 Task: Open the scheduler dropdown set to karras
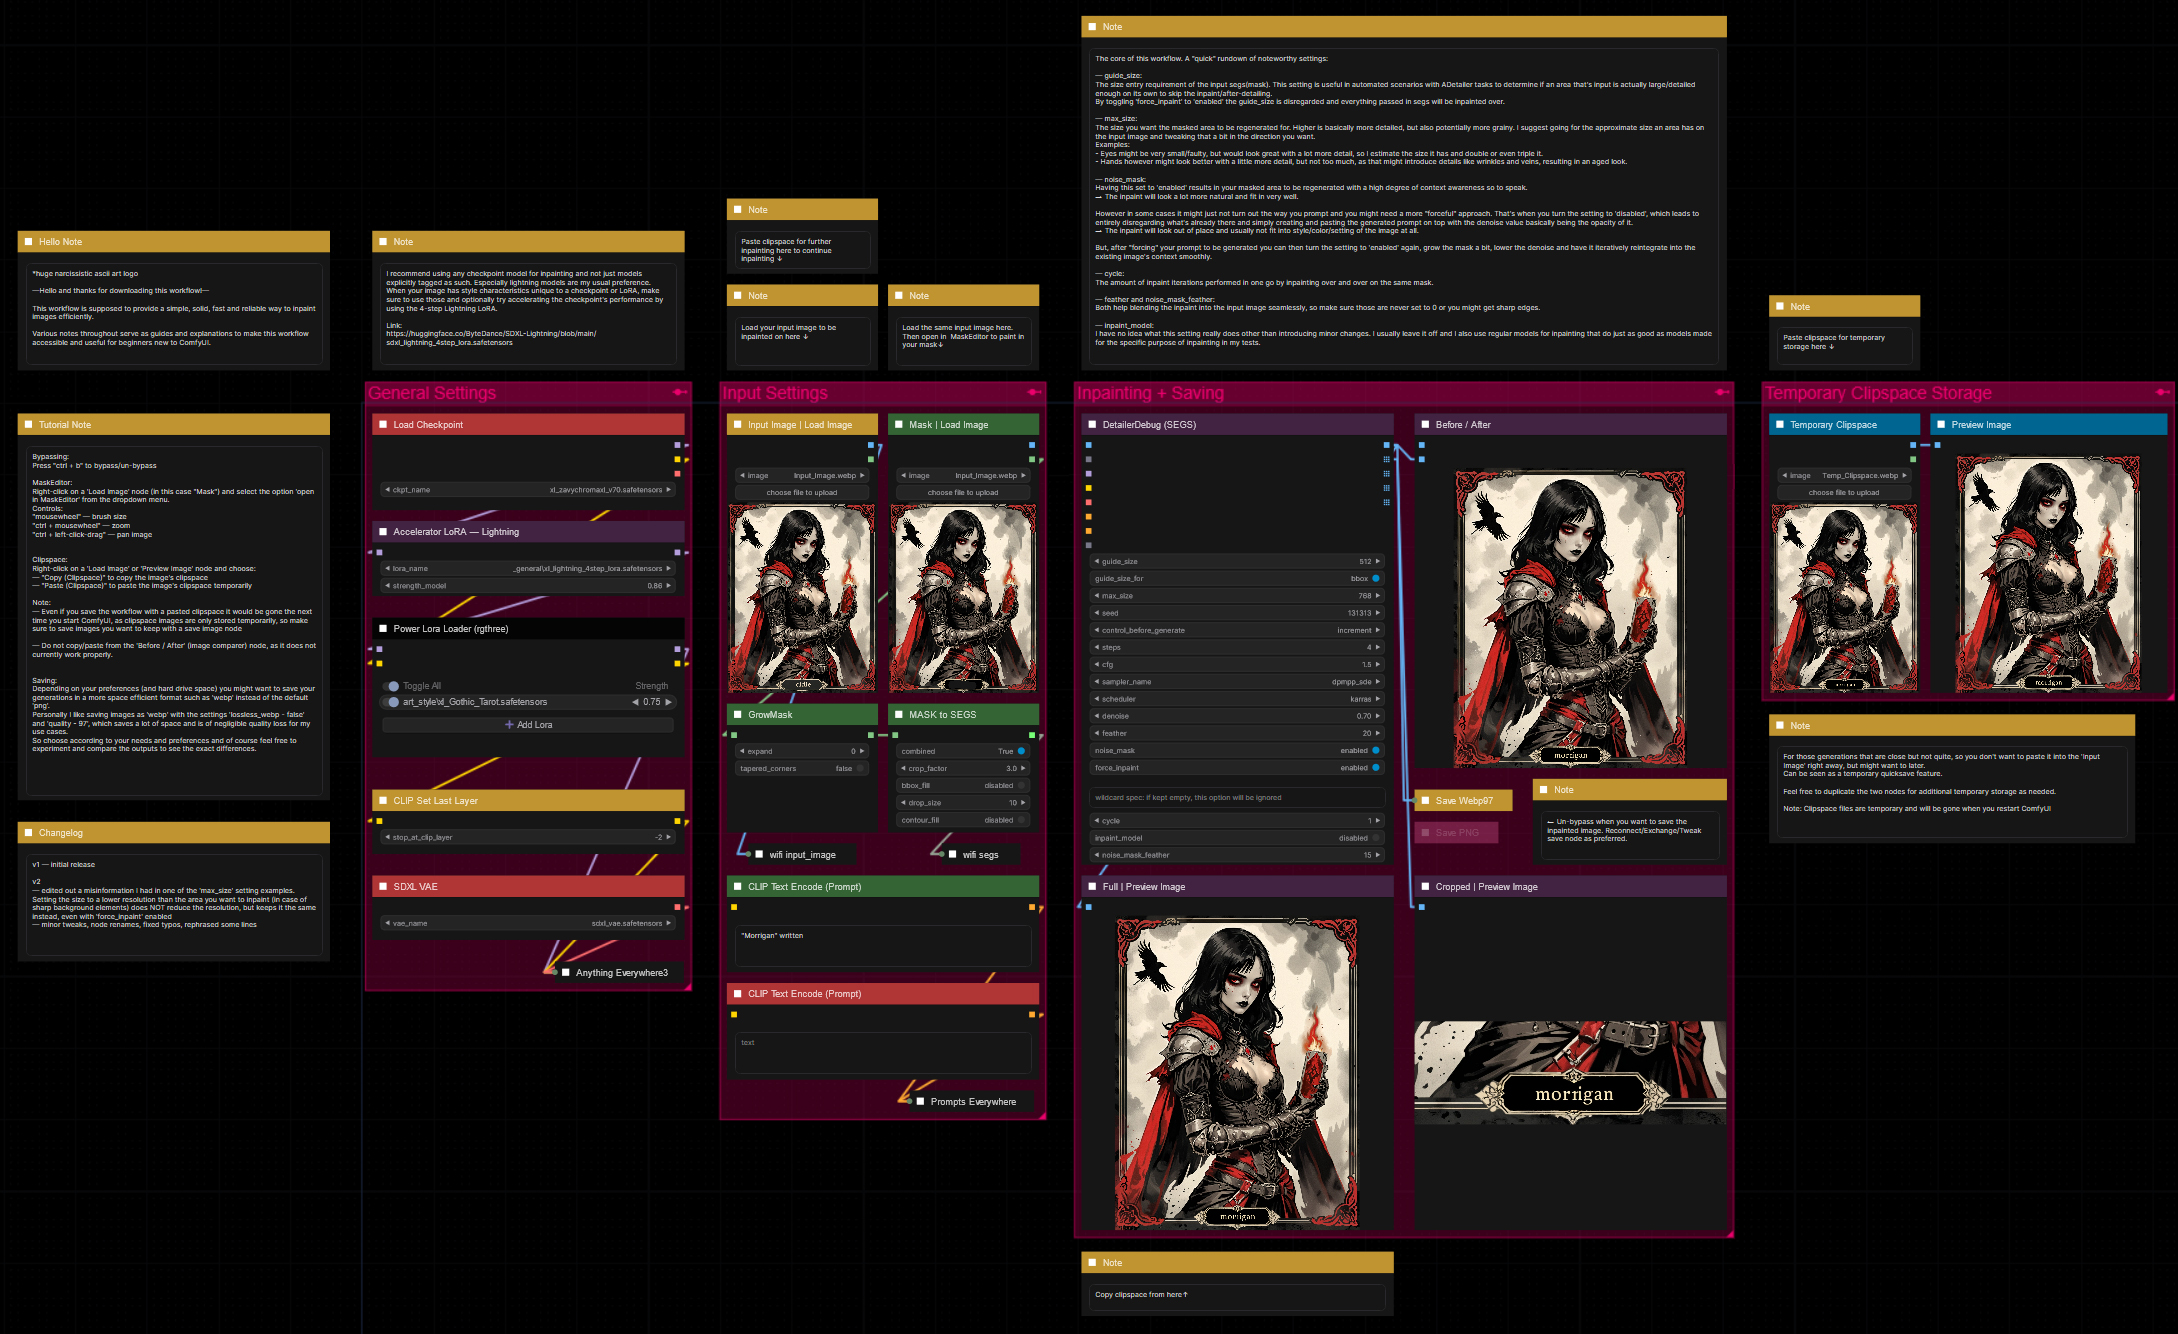click(x=1236, y=699)
